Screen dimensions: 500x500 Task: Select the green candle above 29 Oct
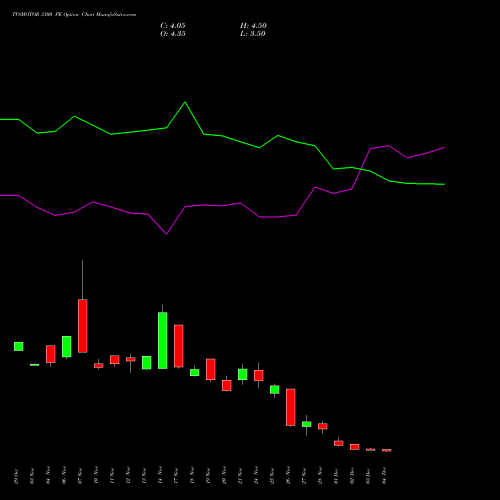19,346
